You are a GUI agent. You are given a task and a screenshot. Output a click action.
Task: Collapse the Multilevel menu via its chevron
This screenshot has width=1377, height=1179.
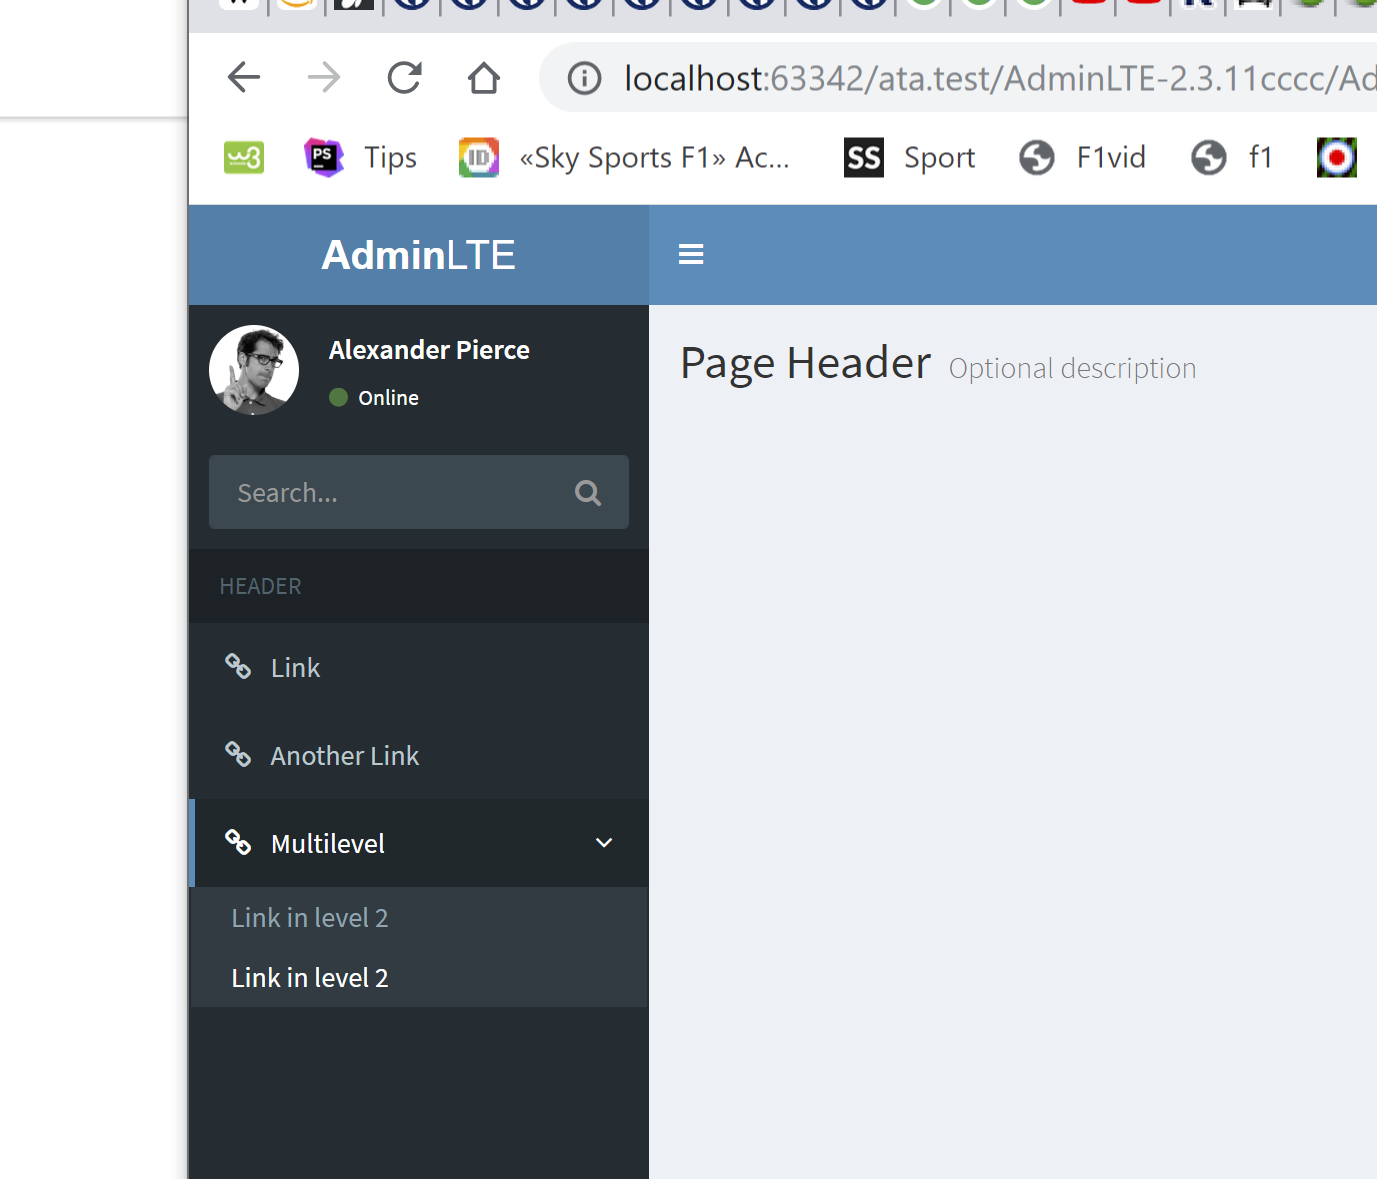click(x=604, y=843)
